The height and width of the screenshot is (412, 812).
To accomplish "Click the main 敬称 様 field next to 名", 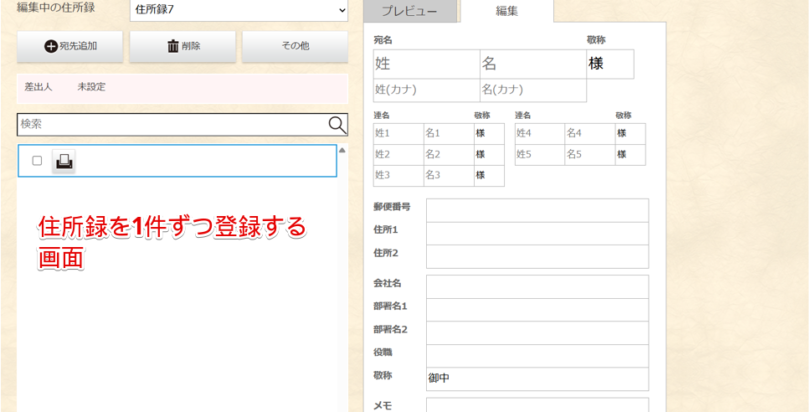I will pos(611,64).
